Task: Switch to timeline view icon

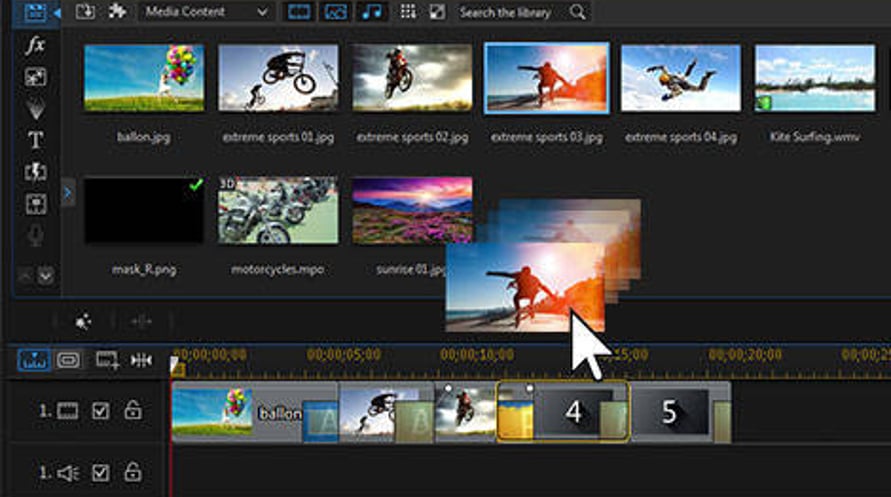Action: pyautogui.click(x=35, y=360)
